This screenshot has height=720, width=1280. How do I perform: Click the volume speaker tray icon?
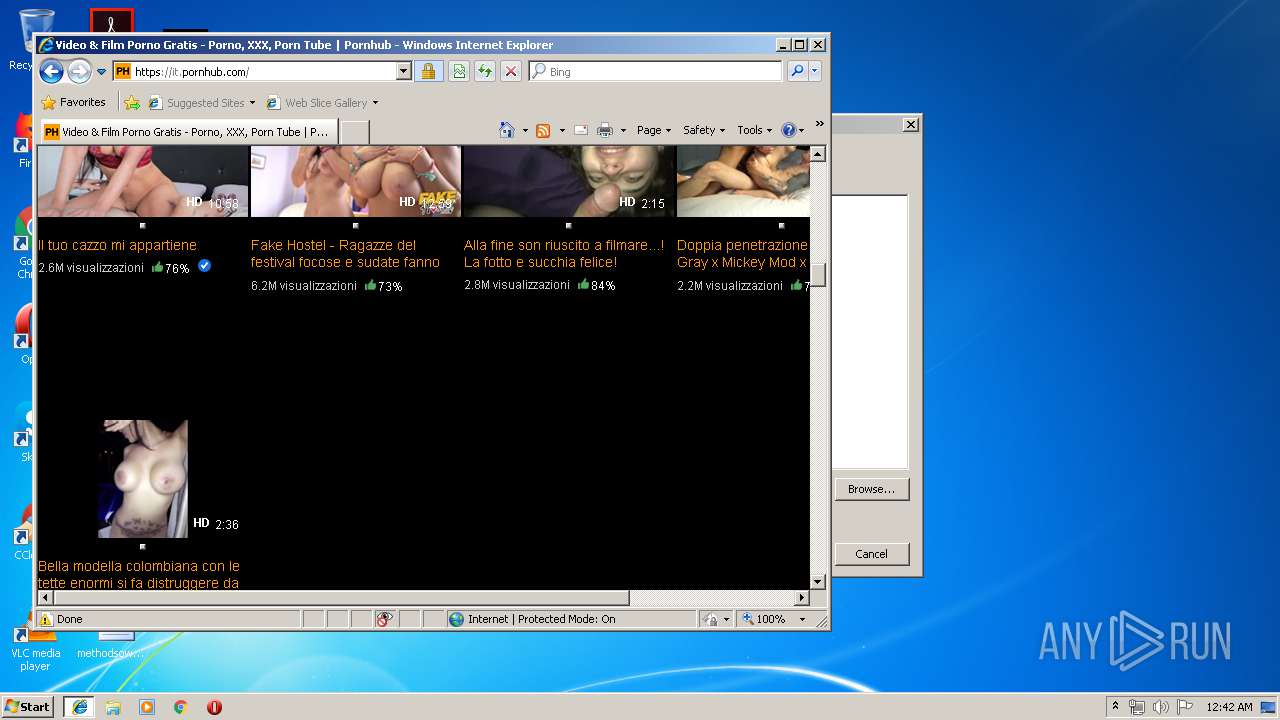1160,707
